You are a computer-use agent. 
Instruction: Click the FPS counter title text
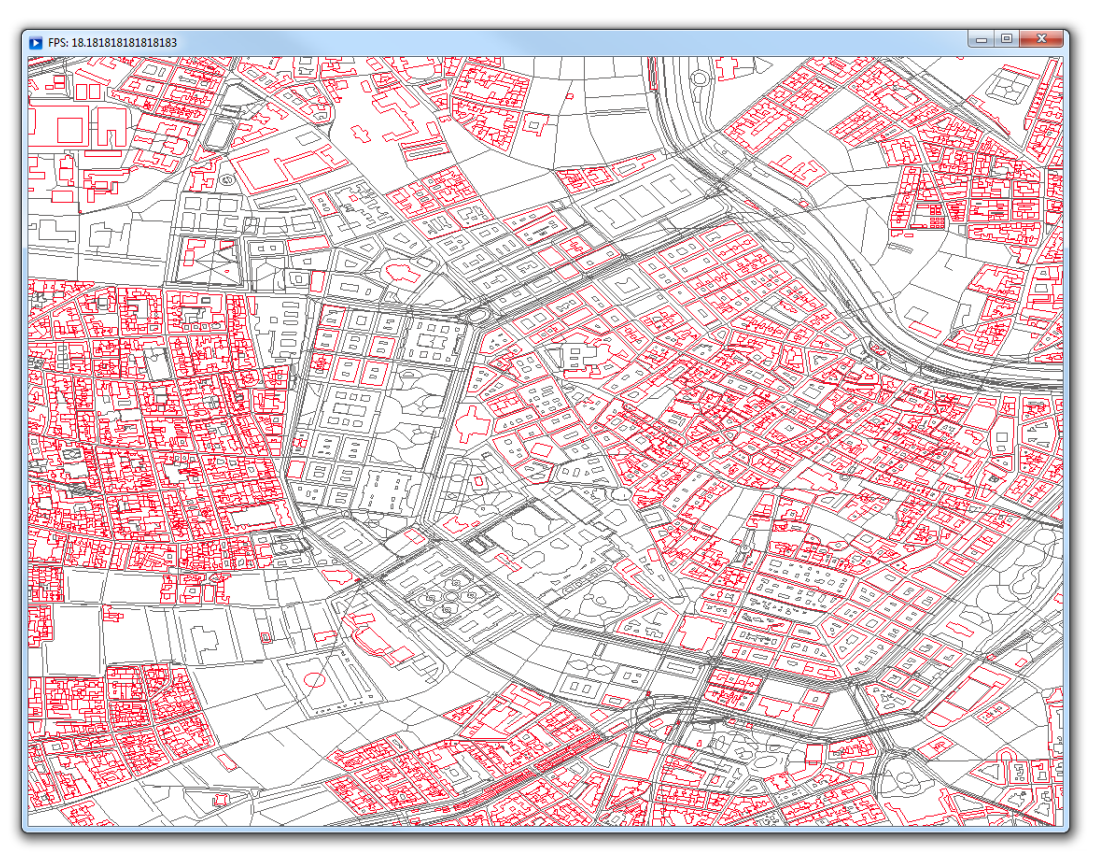point(112,42)
